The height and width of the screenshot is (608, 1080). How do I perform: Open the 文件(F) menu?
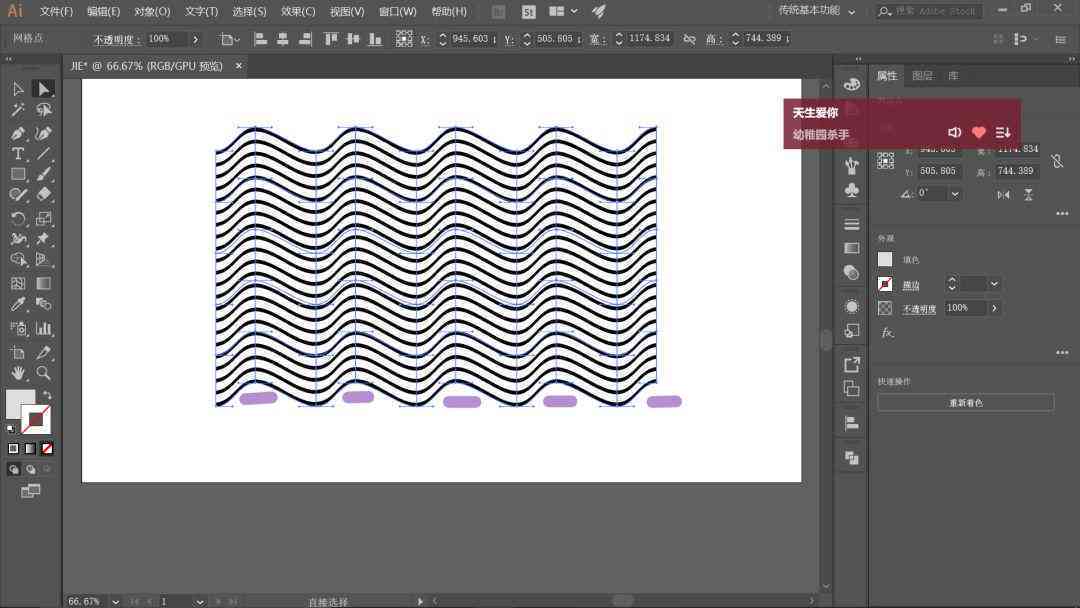coord(56,11)
